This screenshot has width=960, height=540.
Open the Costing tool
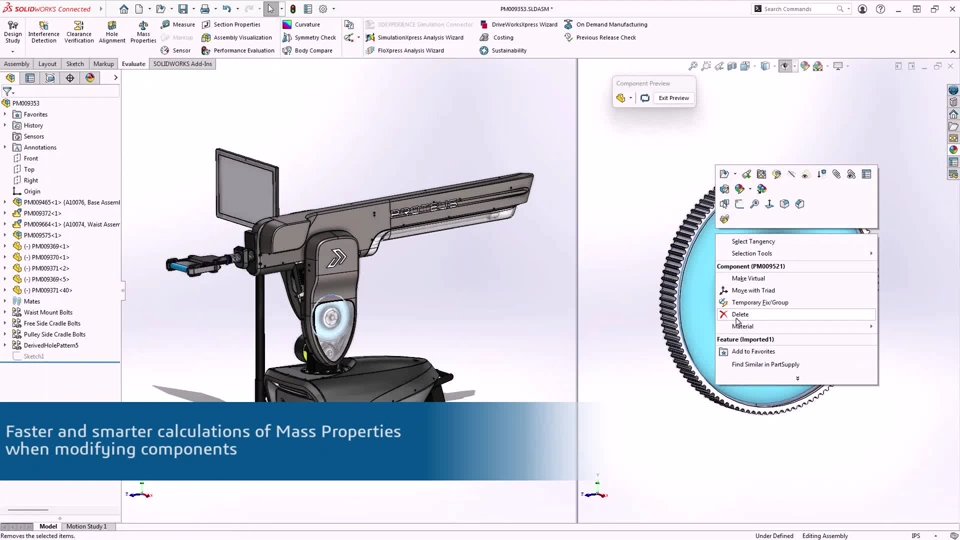[x=497, y=37]
